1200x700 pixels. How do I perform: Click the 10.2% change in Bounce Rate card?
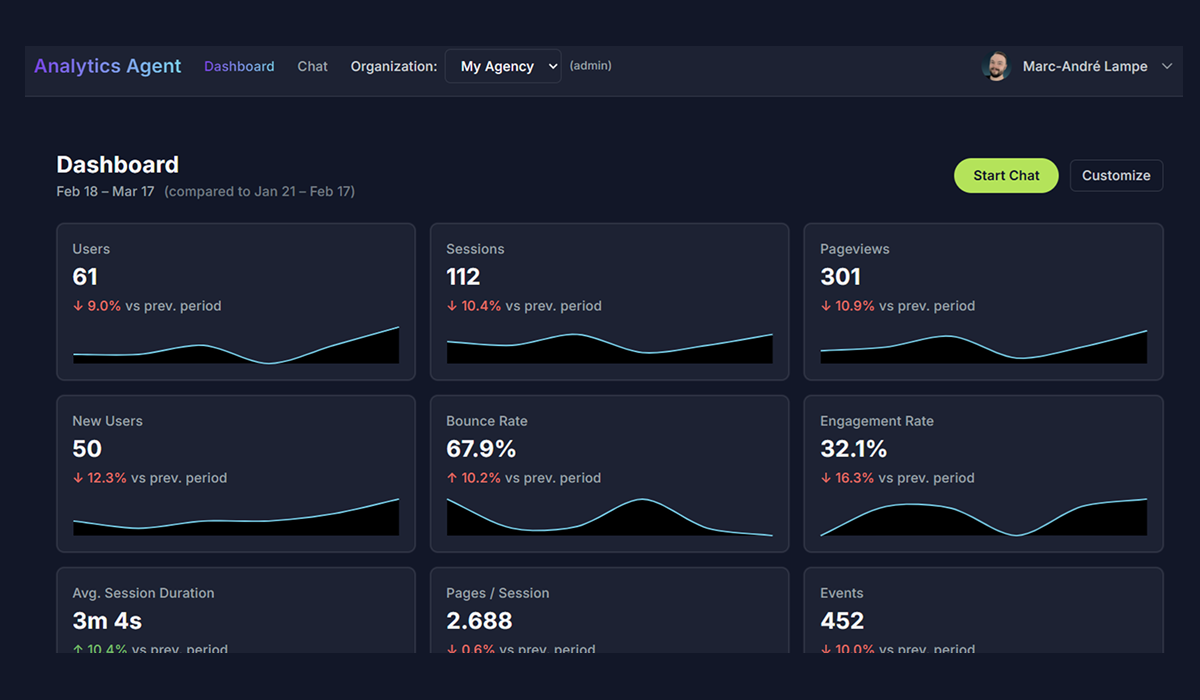474,478
